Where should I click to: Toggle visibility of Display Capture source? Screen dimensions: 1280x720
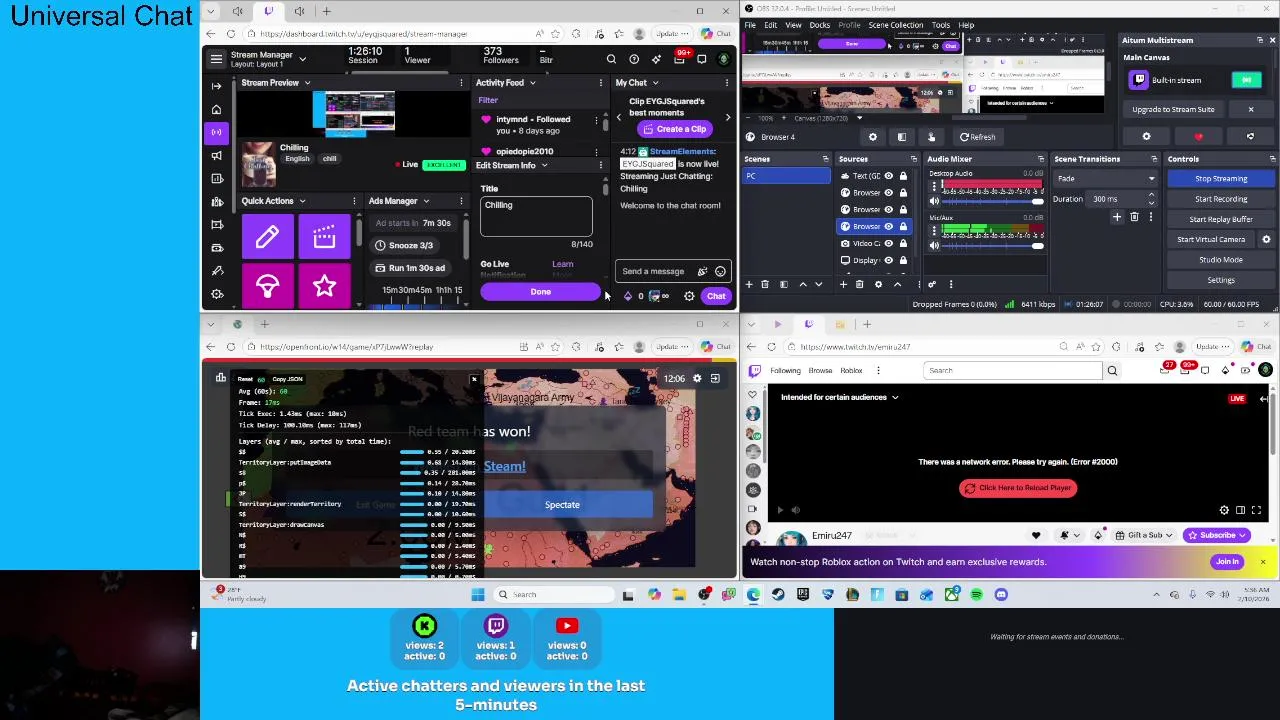pos(888,260)
